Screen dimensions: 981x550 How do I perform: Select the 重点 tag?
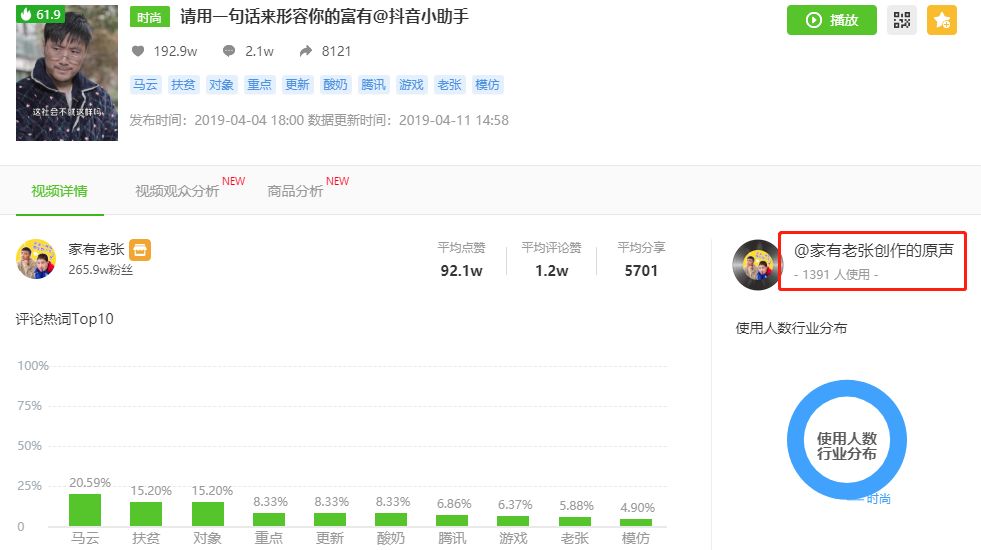coord(260,84)
